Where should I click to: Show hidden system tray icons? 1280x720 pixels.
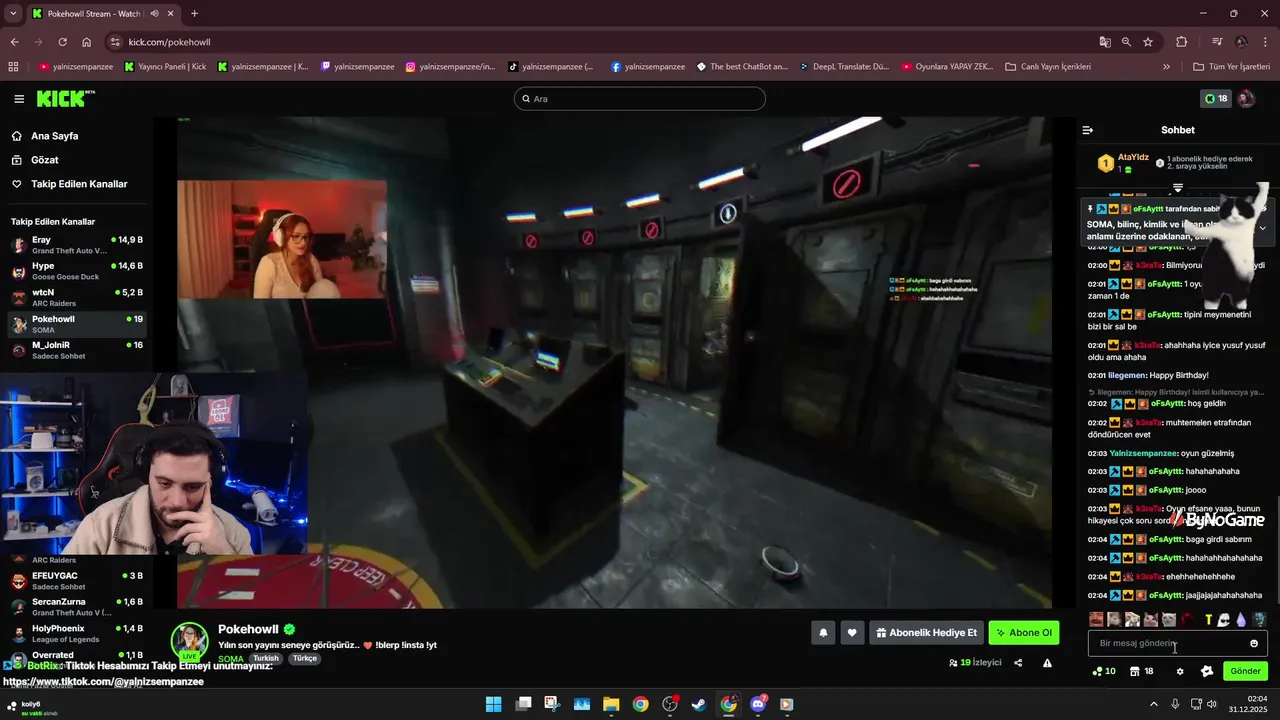(1154, 704)
